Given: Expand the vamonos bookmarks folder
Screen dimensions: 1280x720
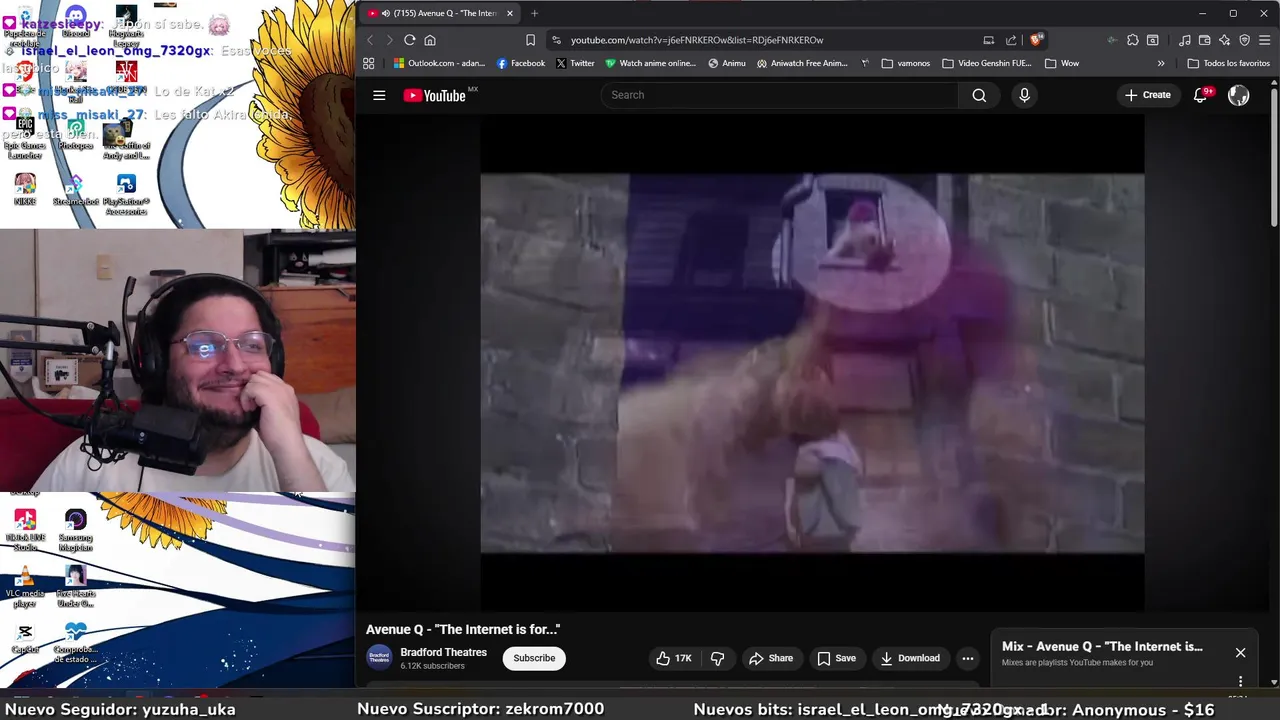Looking at the screenshot, I should tap(906, 63).
